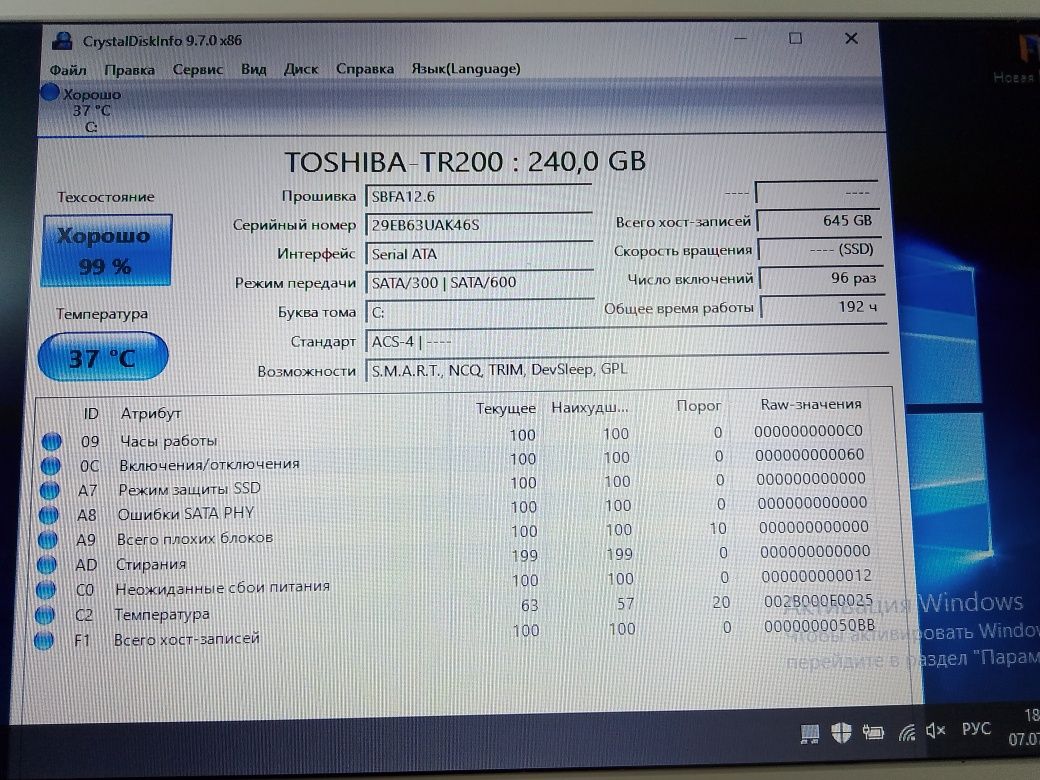The width and height of the screenshot is (1040, 780).
Task: Click the Стандарт field ACS-4
Action: pos(627,342)
